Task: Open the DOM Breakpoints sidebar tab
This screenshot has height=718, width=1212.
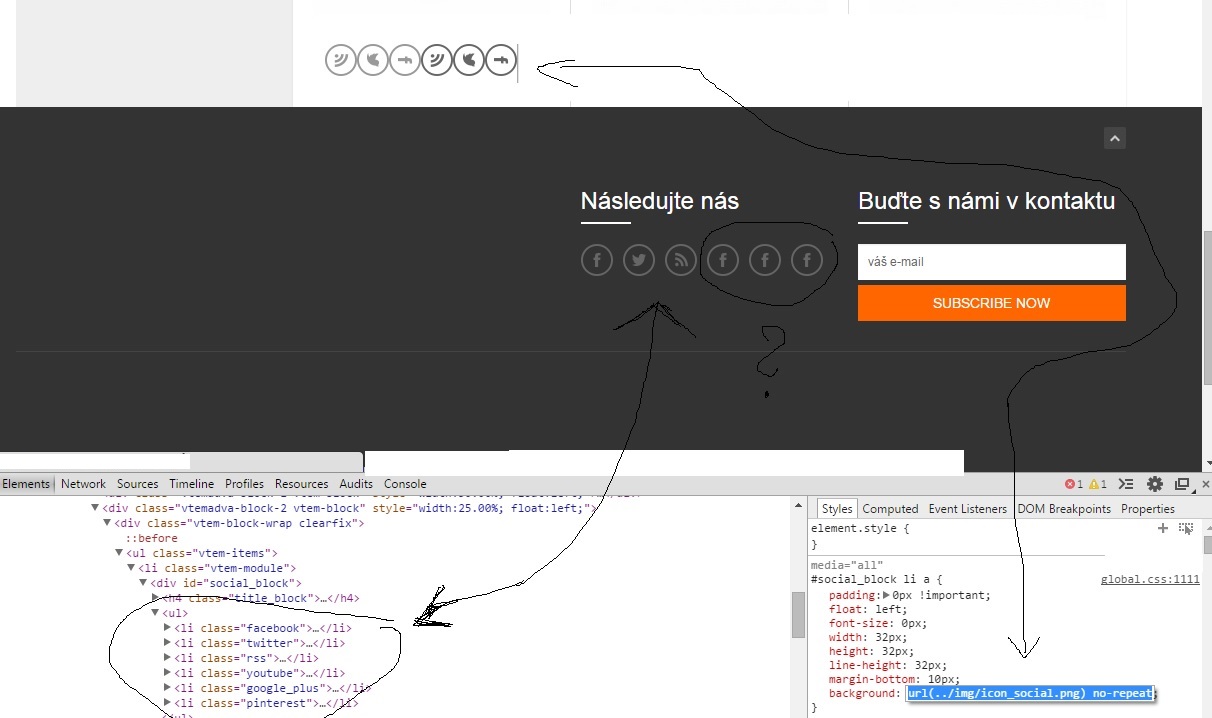Action: [1064, 509]
